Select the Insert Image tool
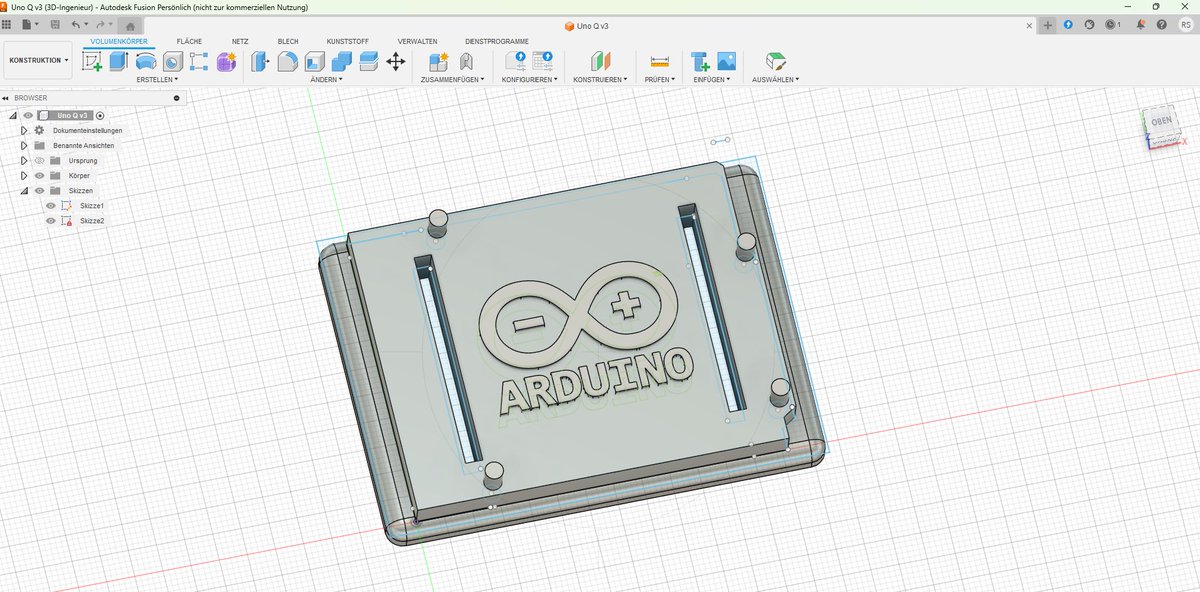Viewport: 1200px width, 592px height. coord(727,61)
